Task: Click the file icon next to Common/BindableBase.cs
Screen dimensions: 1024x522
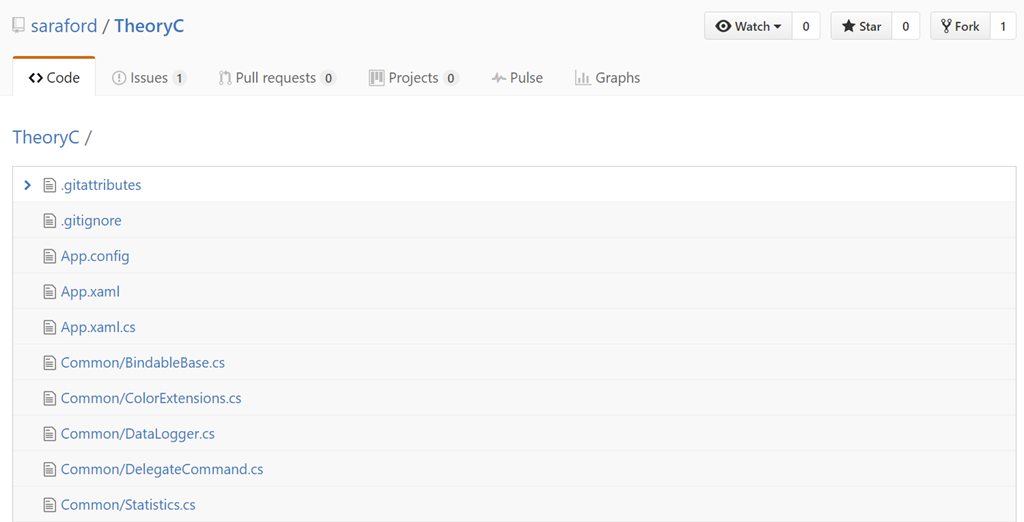Action: (49, 363)
